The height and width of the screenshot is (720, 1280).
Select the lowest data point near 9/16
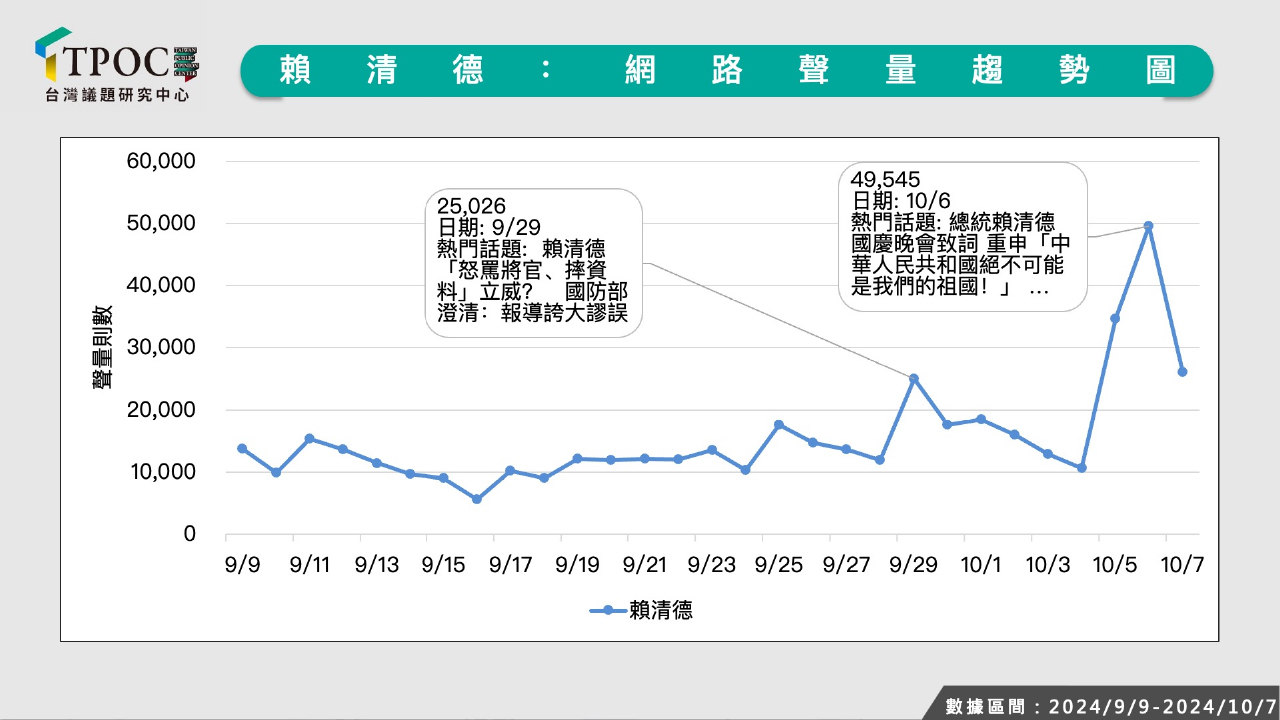(477, 499)
